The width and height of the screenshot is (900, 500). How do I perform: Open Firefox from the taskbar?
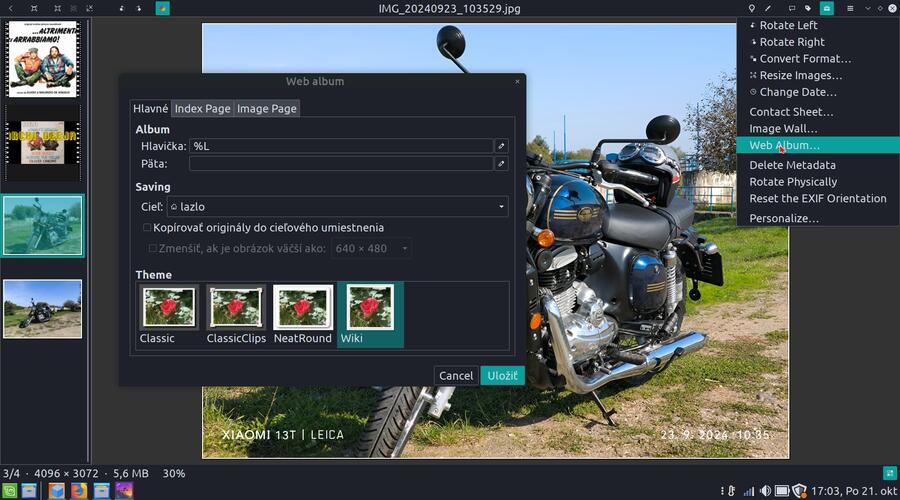point(79,490)
